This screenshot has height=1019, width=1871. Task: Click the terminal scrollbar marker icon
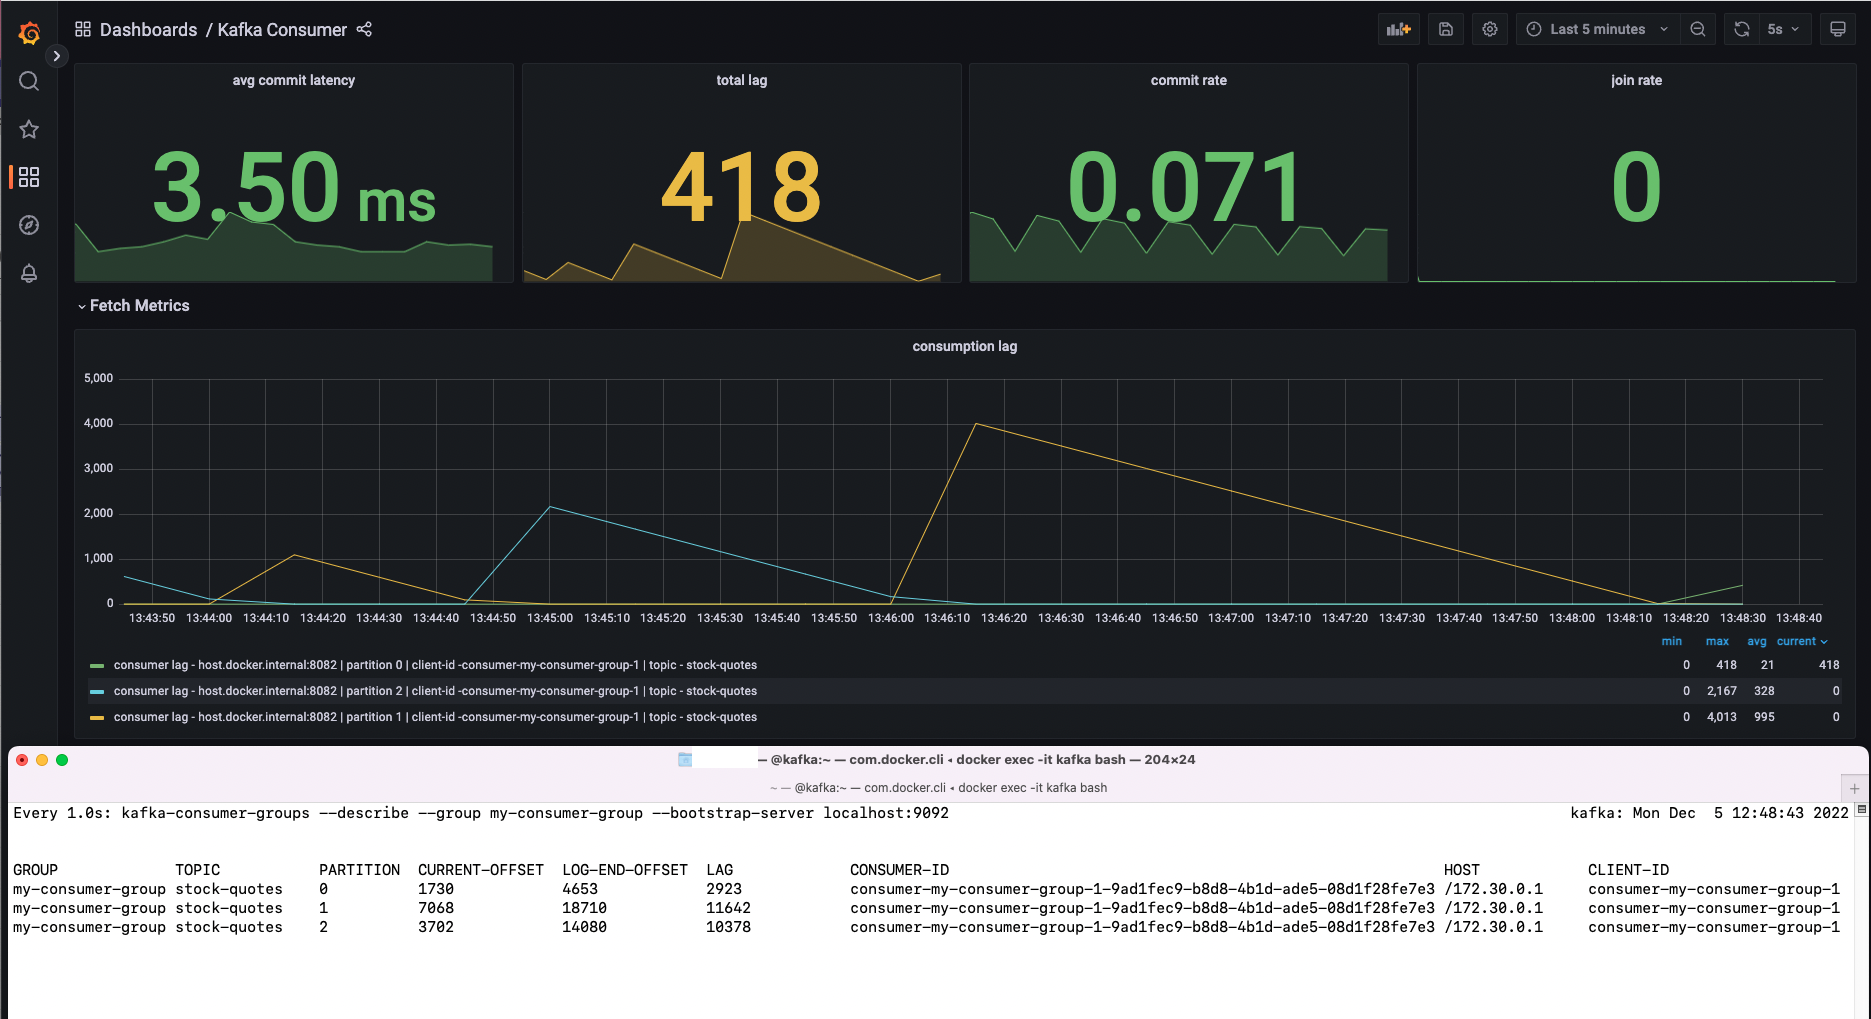[1861, 810]
